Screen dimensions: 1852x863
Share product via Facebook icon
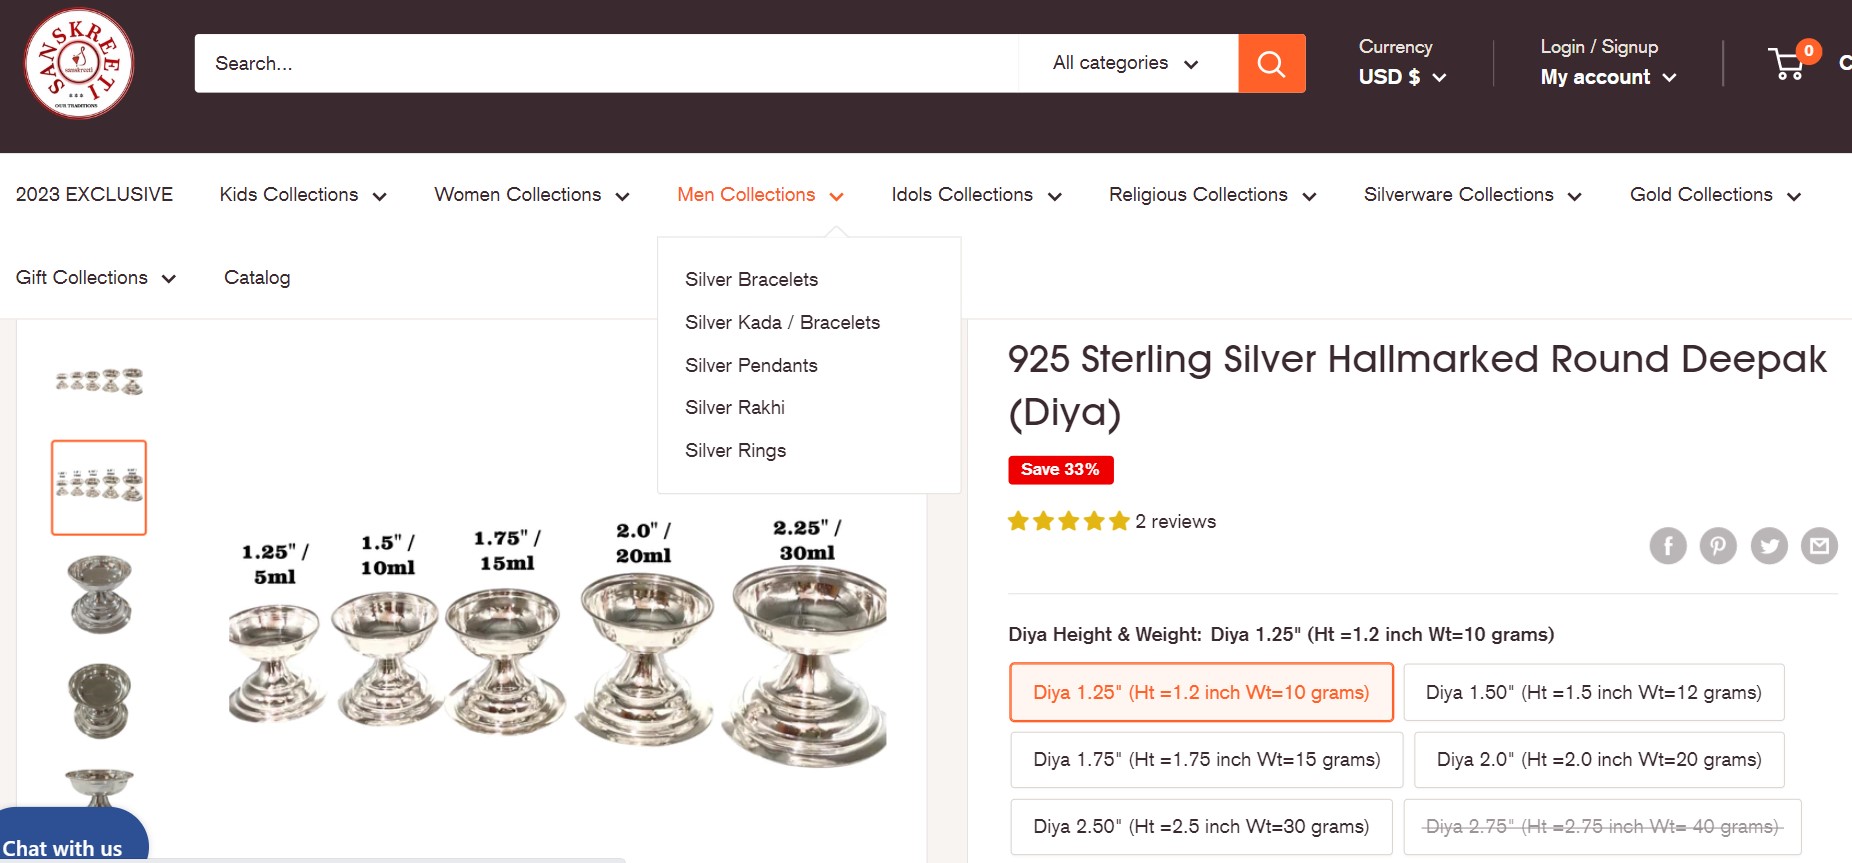point(1667,546)
